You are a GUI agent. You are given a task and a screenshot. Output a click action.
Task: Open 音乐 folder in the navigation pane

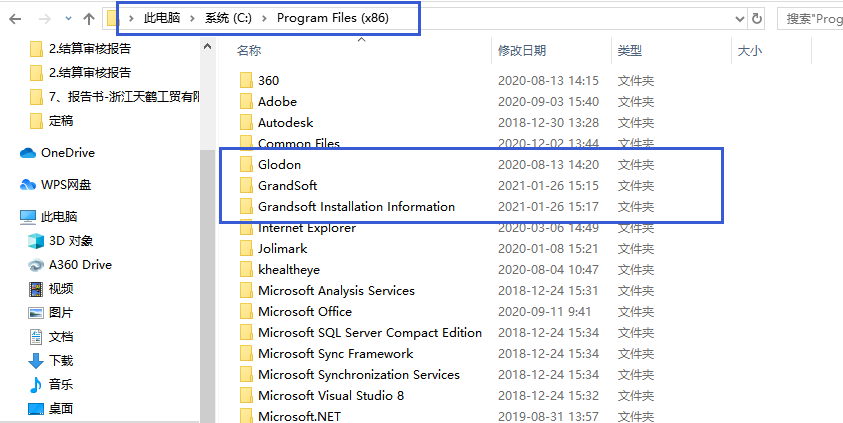pos(51,385)
